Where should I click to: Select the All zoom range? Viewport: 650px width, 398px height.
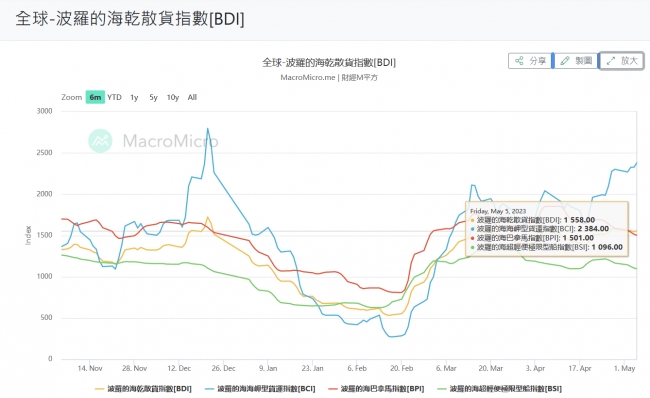(x=192, y=97)
